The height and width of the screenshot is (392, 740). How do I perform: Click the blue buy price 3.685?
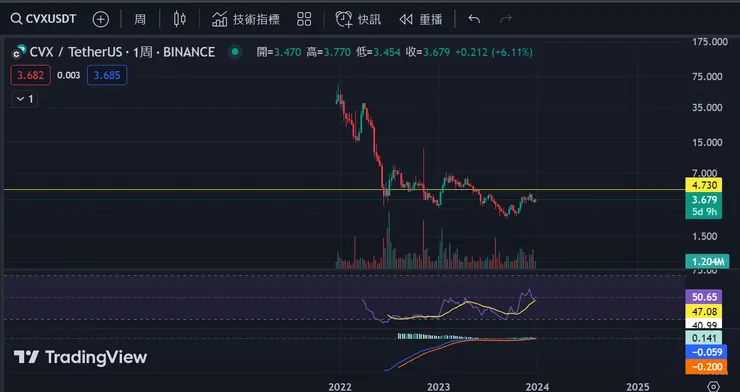[x=107, y=75]
